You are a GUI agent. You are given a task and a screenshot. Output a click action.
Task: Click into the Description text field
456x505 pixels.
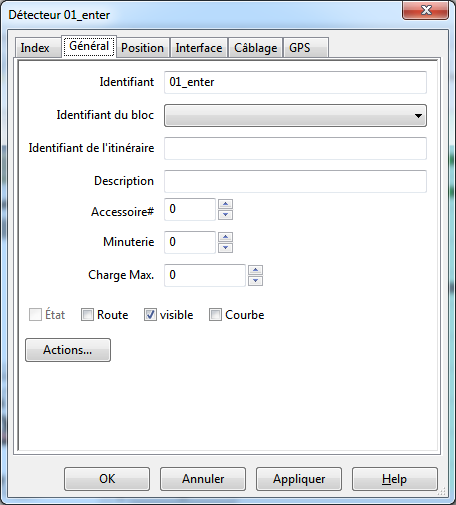point(295,181)
